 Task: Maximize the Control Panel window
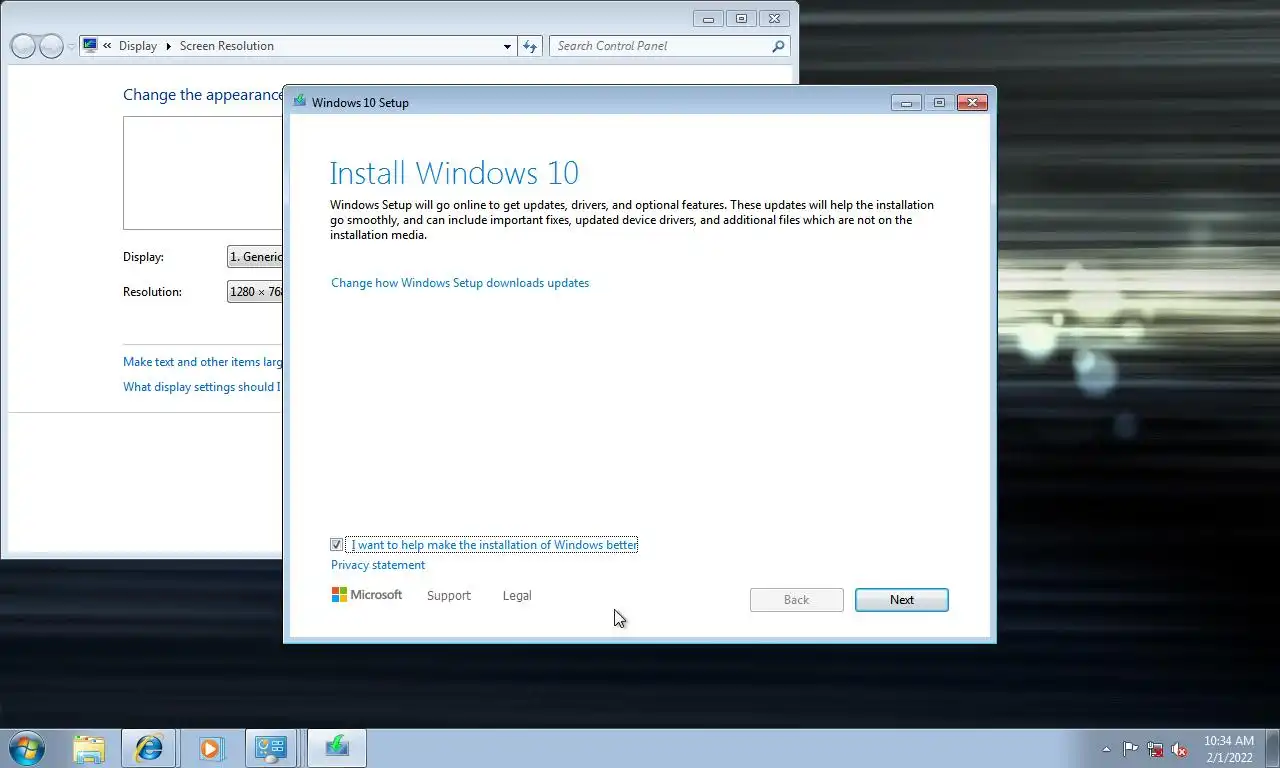[x=741, y=18]
